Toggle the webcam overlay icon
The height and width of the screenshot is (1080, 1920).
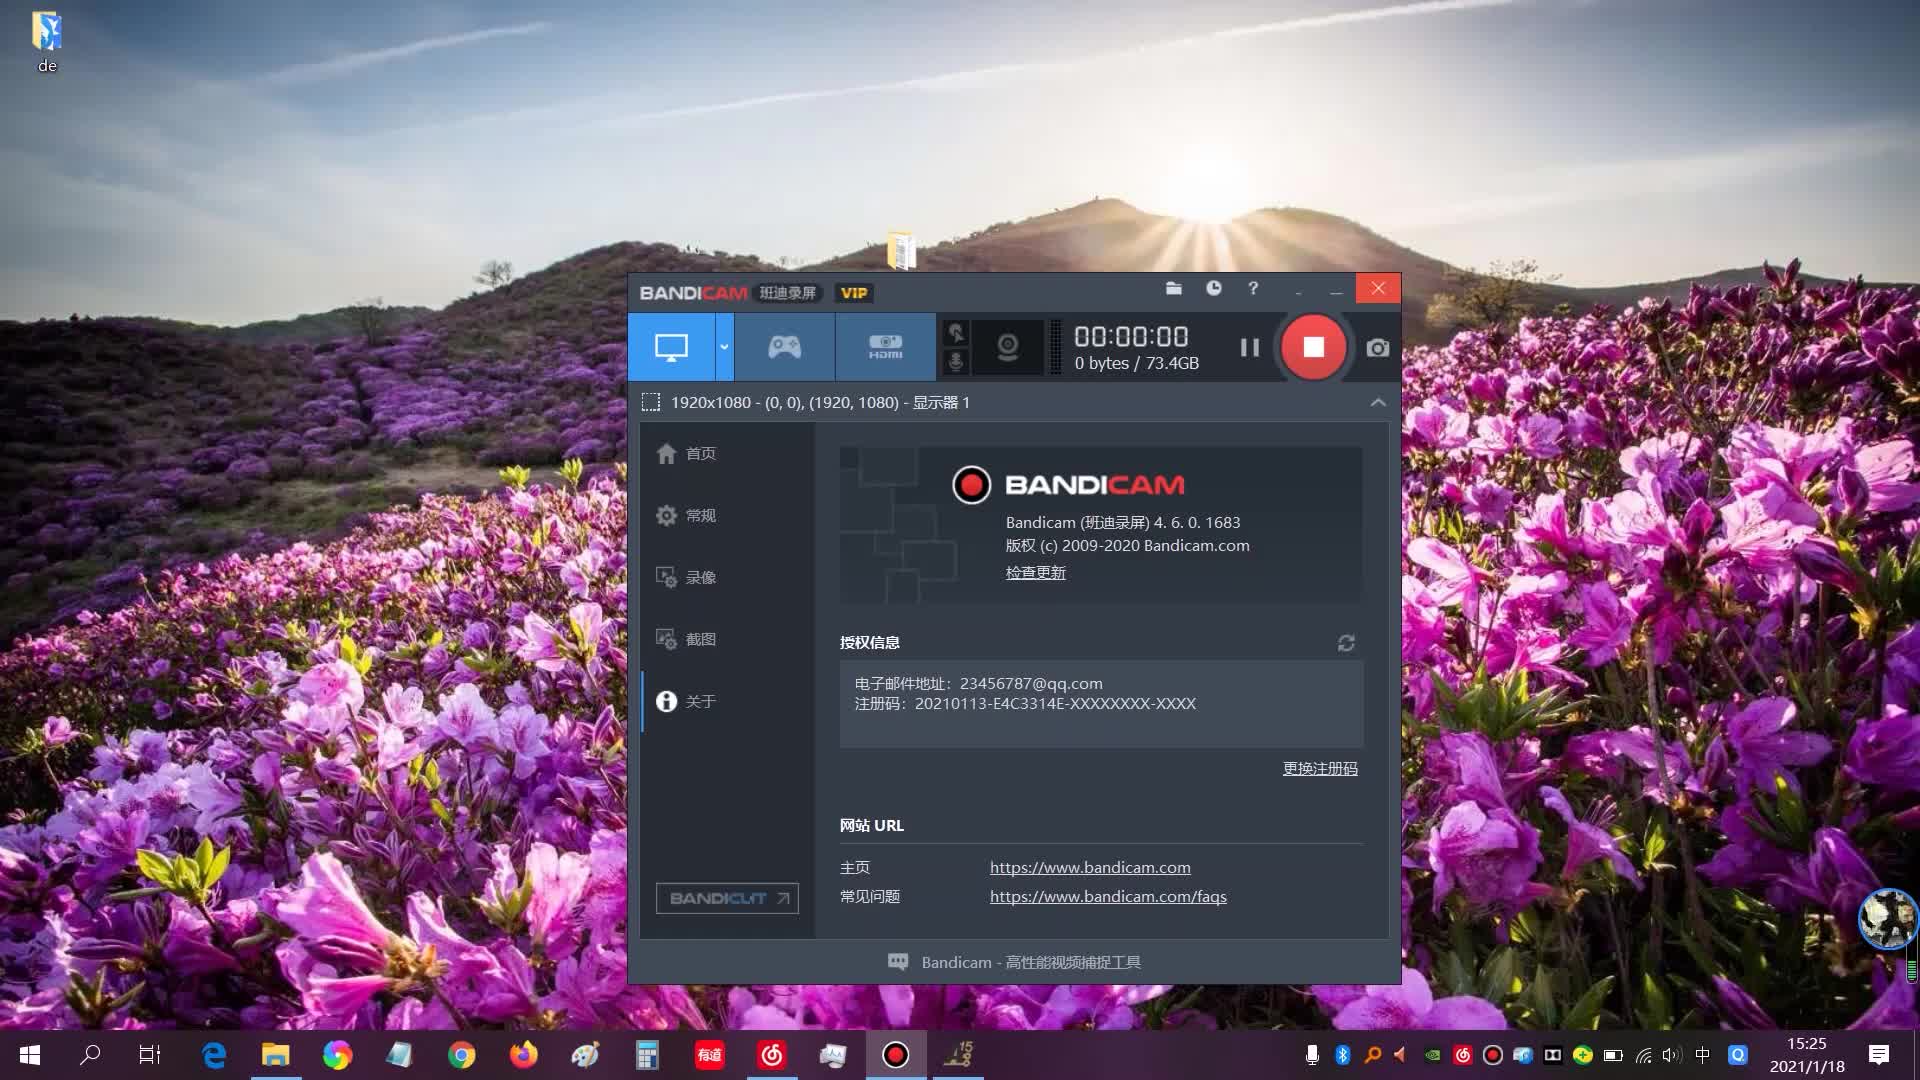point(1007,347)
